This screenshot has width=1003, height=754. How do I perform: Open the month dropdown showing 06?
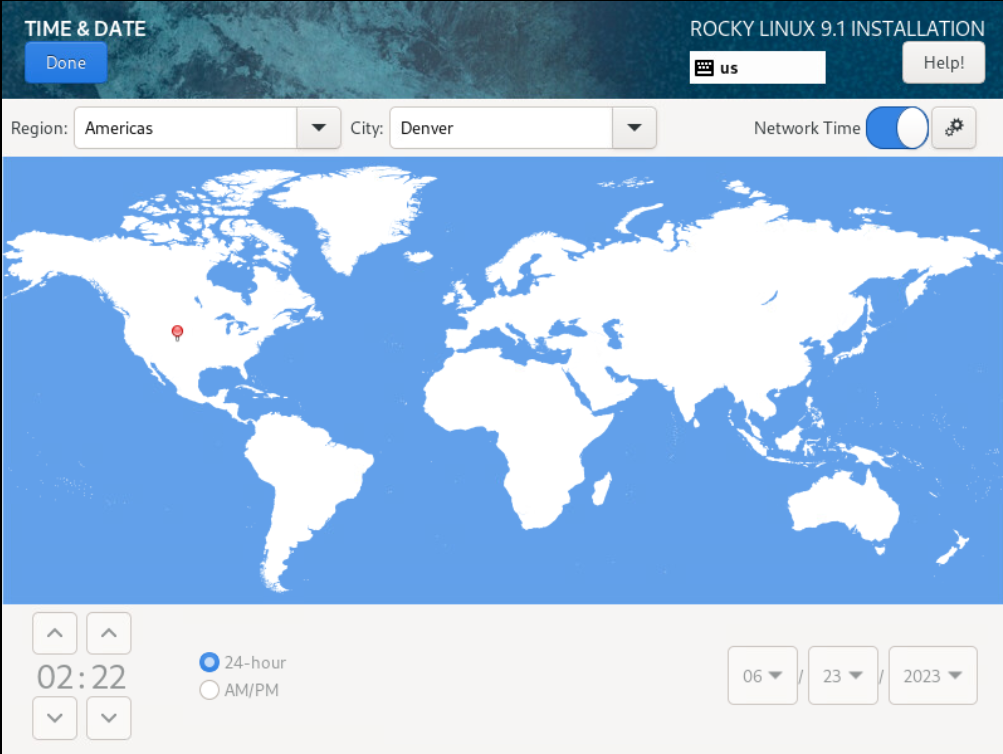[762, 676]
